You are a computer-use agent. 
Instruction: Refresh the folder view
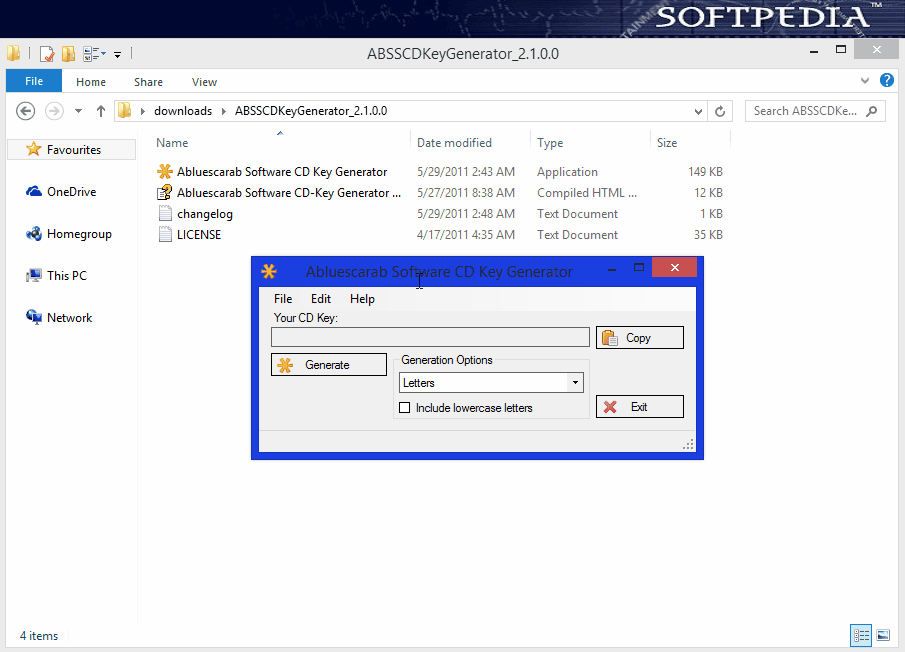720,111
